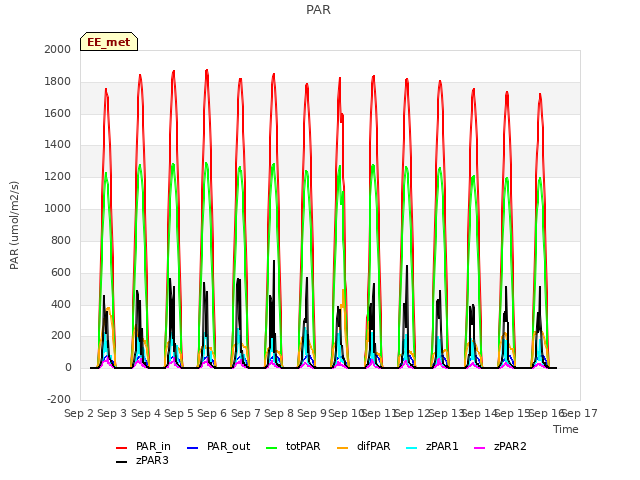Click the Time x-axis label
The image size is (640, 480).
[x=566, y=429]
